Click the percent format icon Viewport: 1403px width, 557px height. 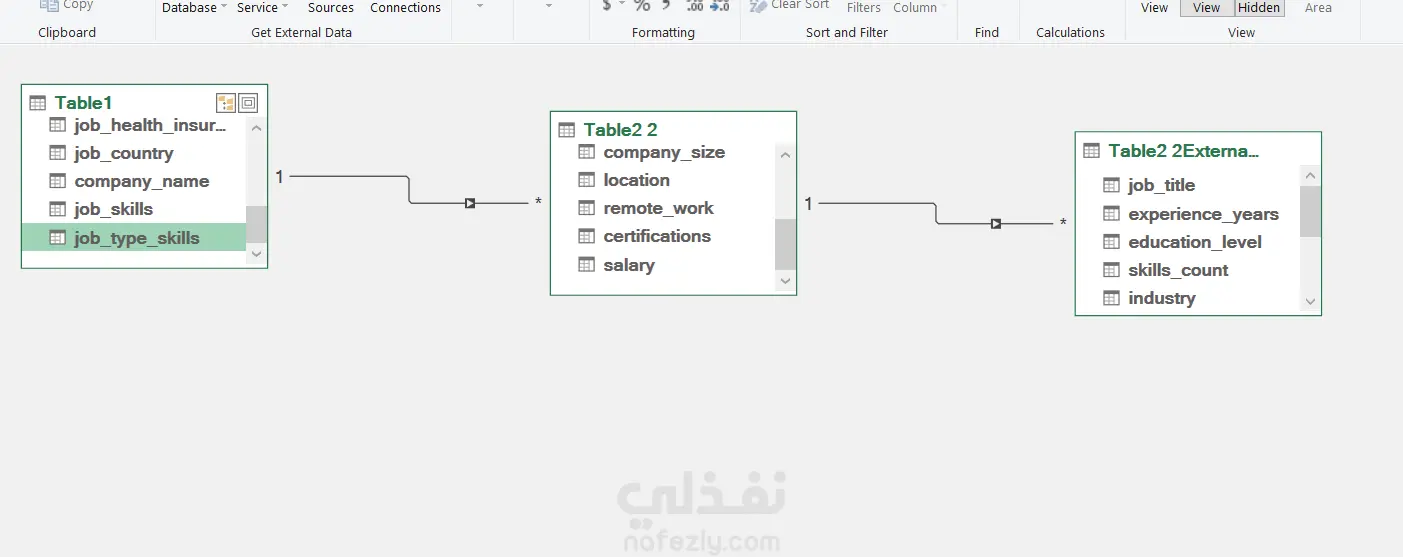(x=642, y=6)
